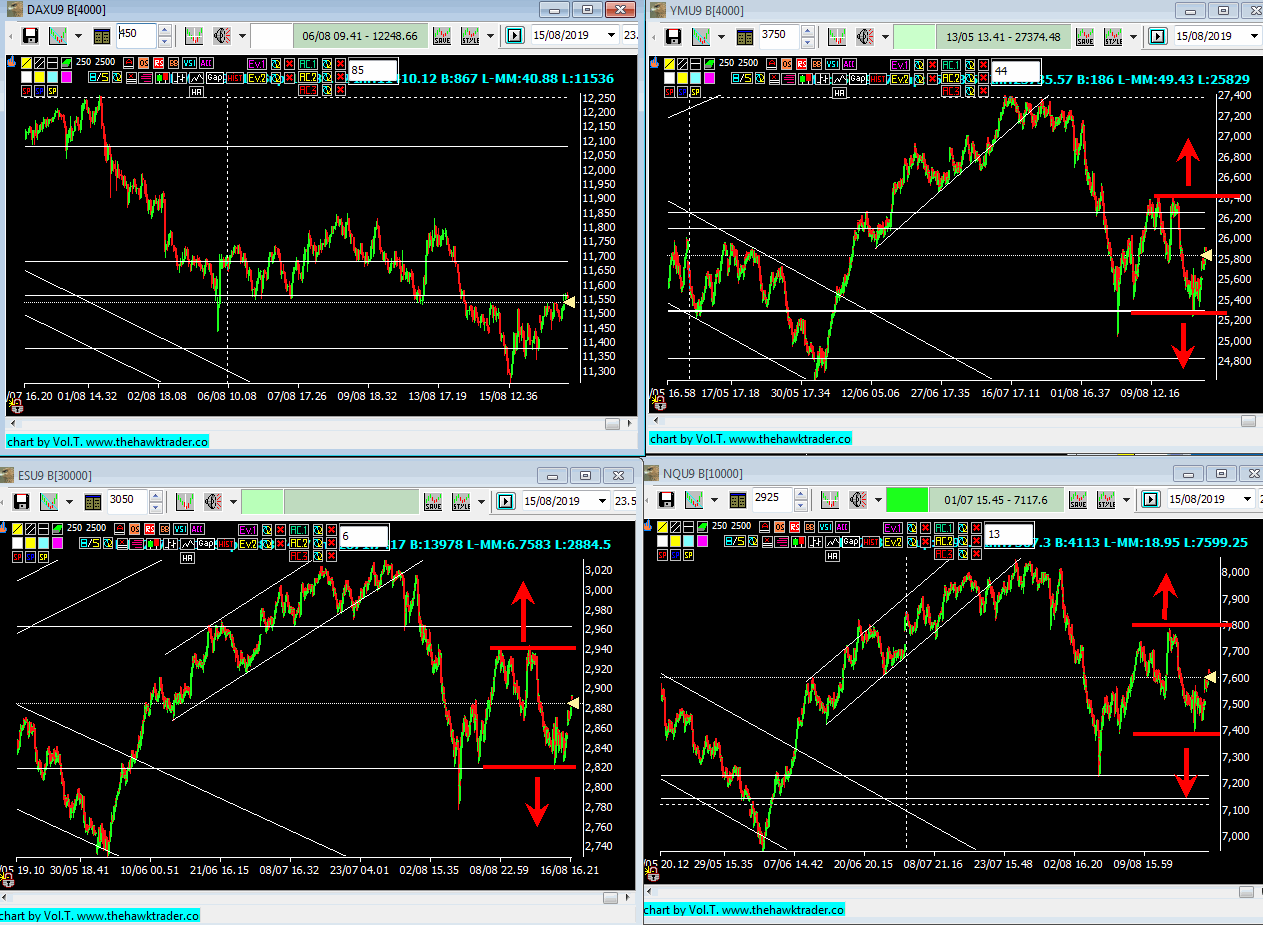Toggle the ACC indicator in DAXU9 chart

point(208,63)
